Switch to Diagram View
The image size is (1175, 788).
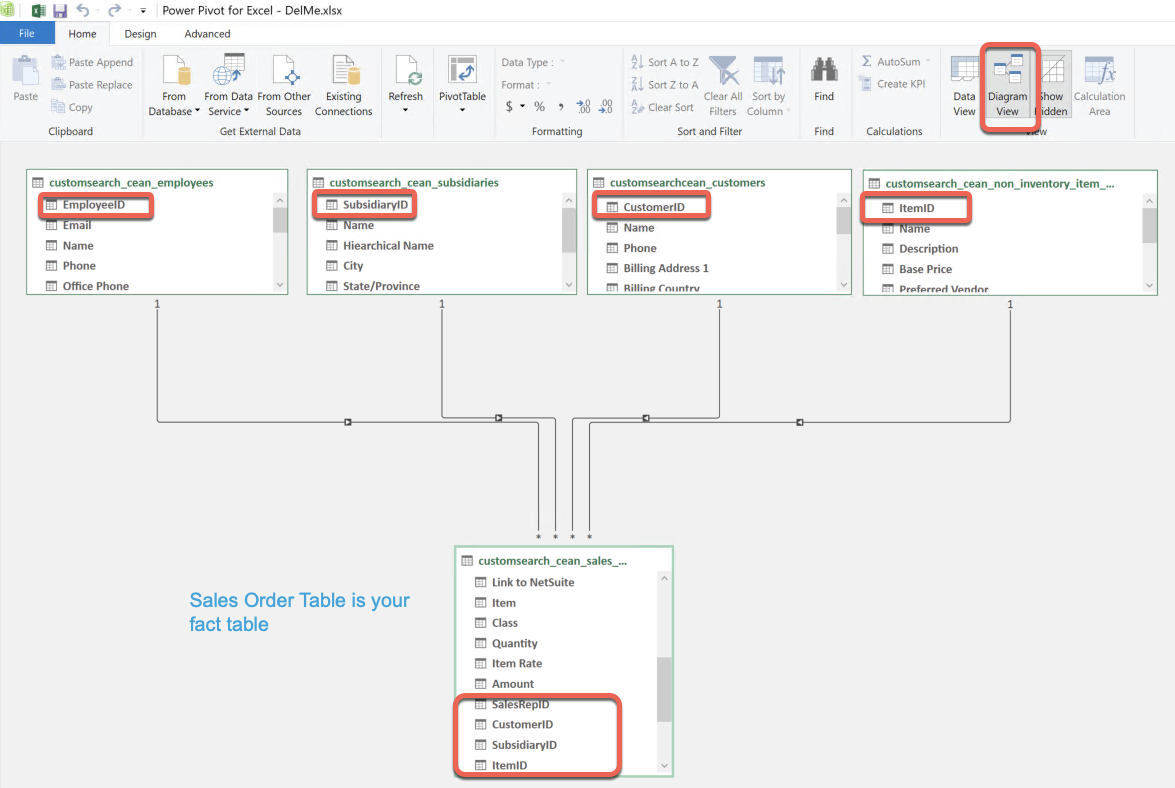1007,85
